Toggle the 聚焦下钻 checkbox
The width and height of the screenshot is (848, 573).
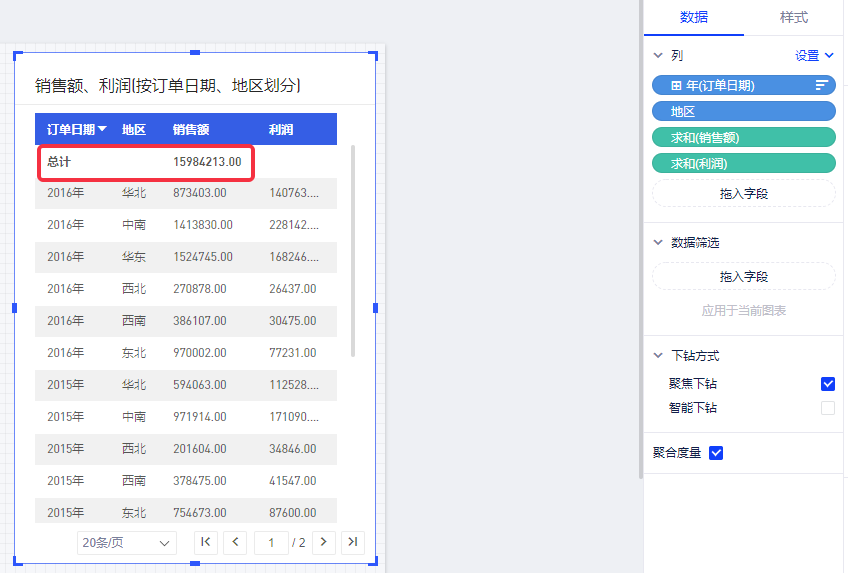click(x=827, y=384)
